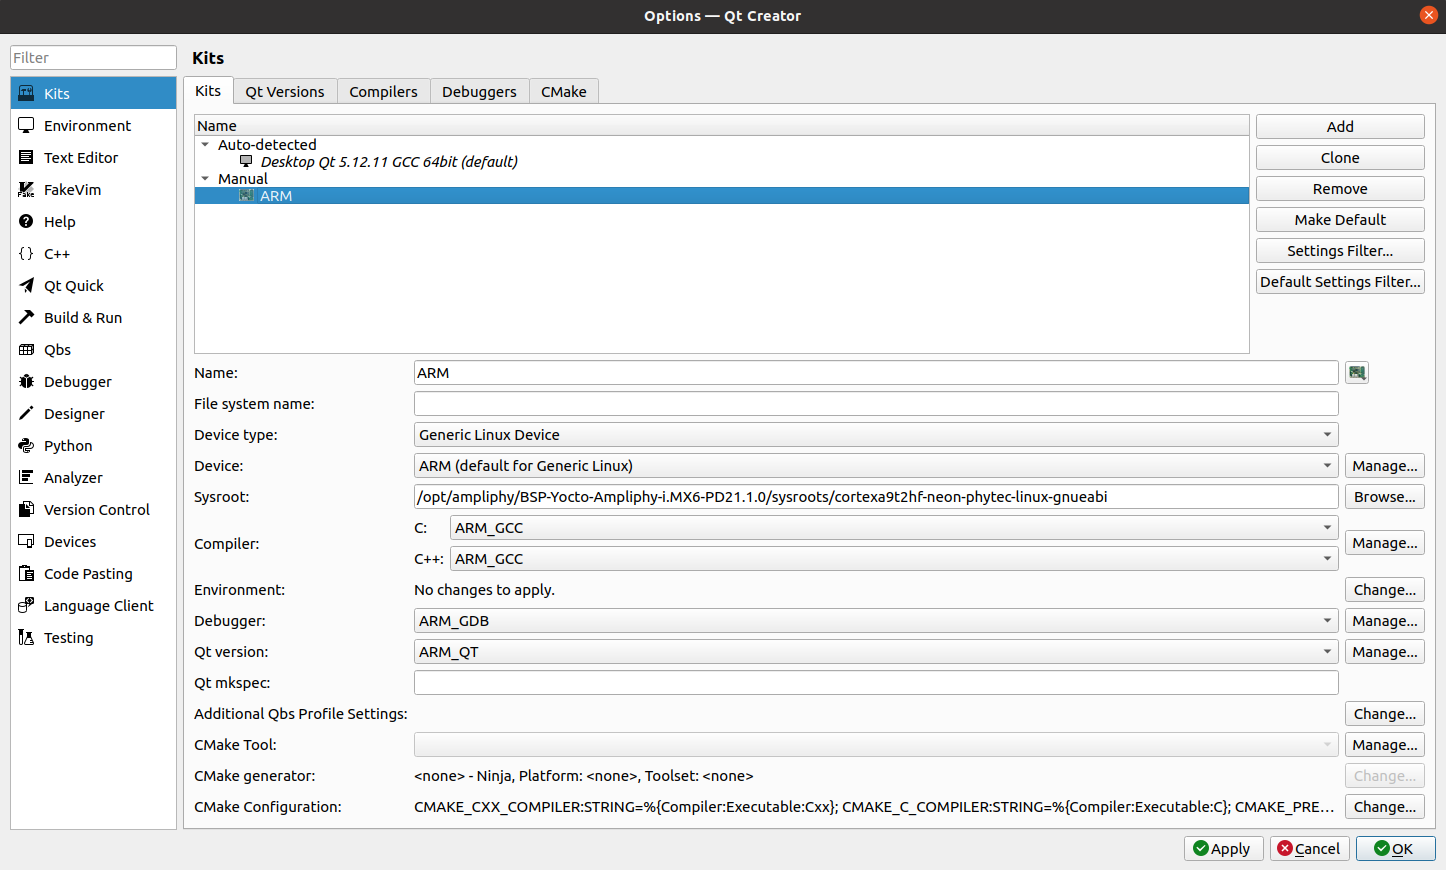The height and width of the screenshot is (870, 1446).
Task: Open the CMake Tool dropdown
Action: 876,745
